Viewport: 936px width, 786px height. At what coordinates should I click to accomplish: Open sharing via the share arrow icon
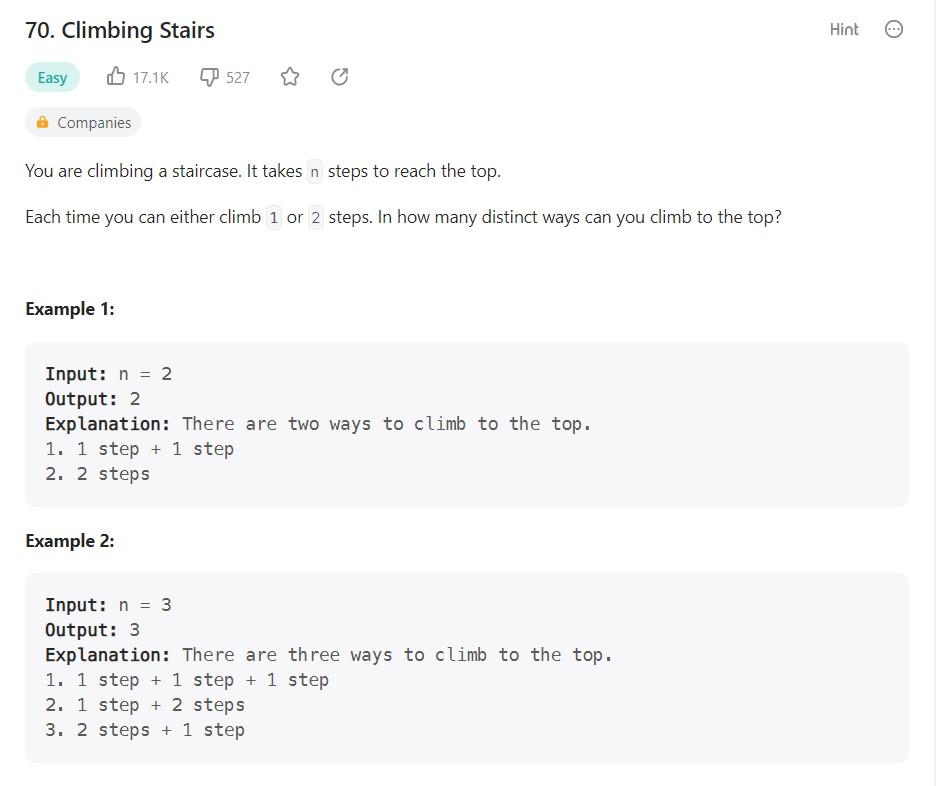tap(339, 76)
